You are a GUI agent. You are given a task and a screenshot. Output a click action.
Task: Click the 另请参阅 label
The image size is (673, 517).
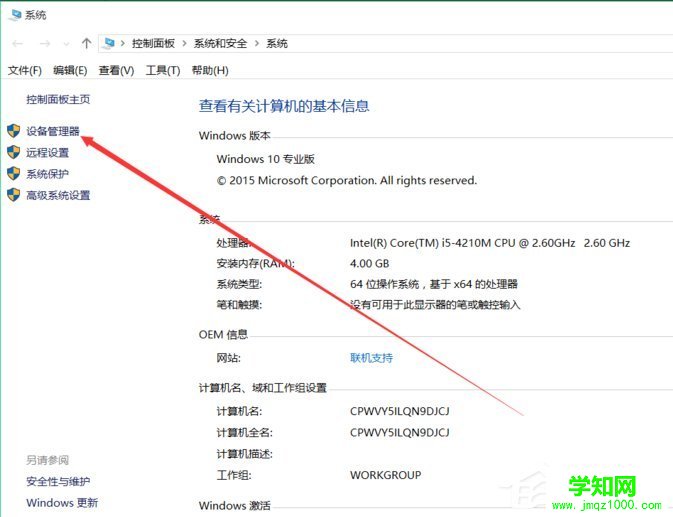click(48, 460)
